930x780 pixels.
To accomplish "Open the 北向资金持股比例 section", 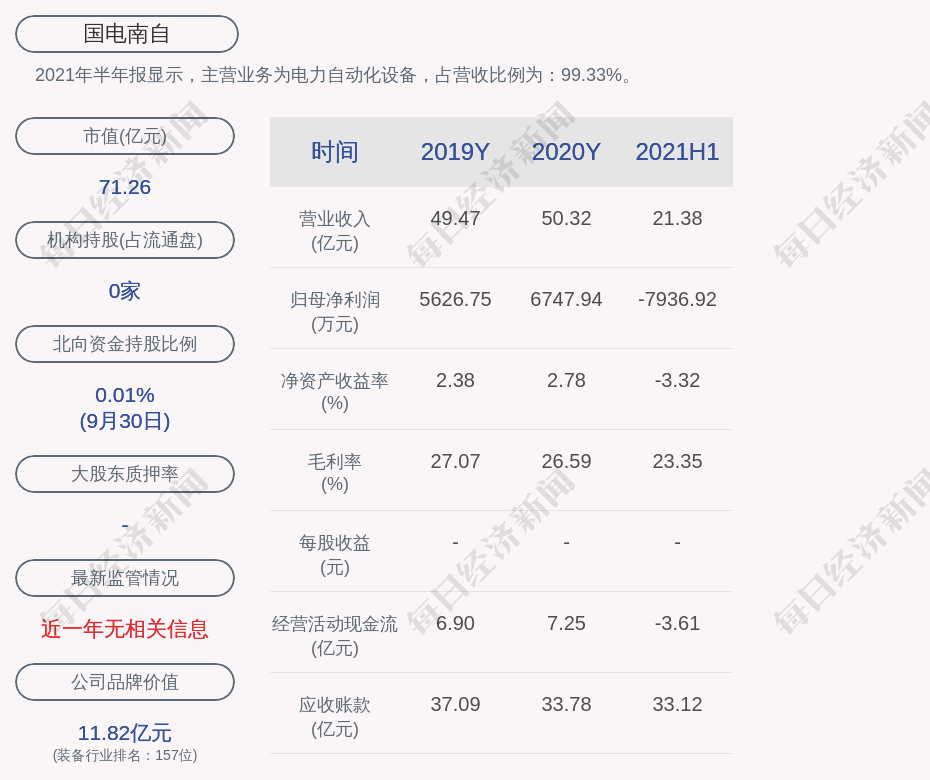I will coord(124,344).
